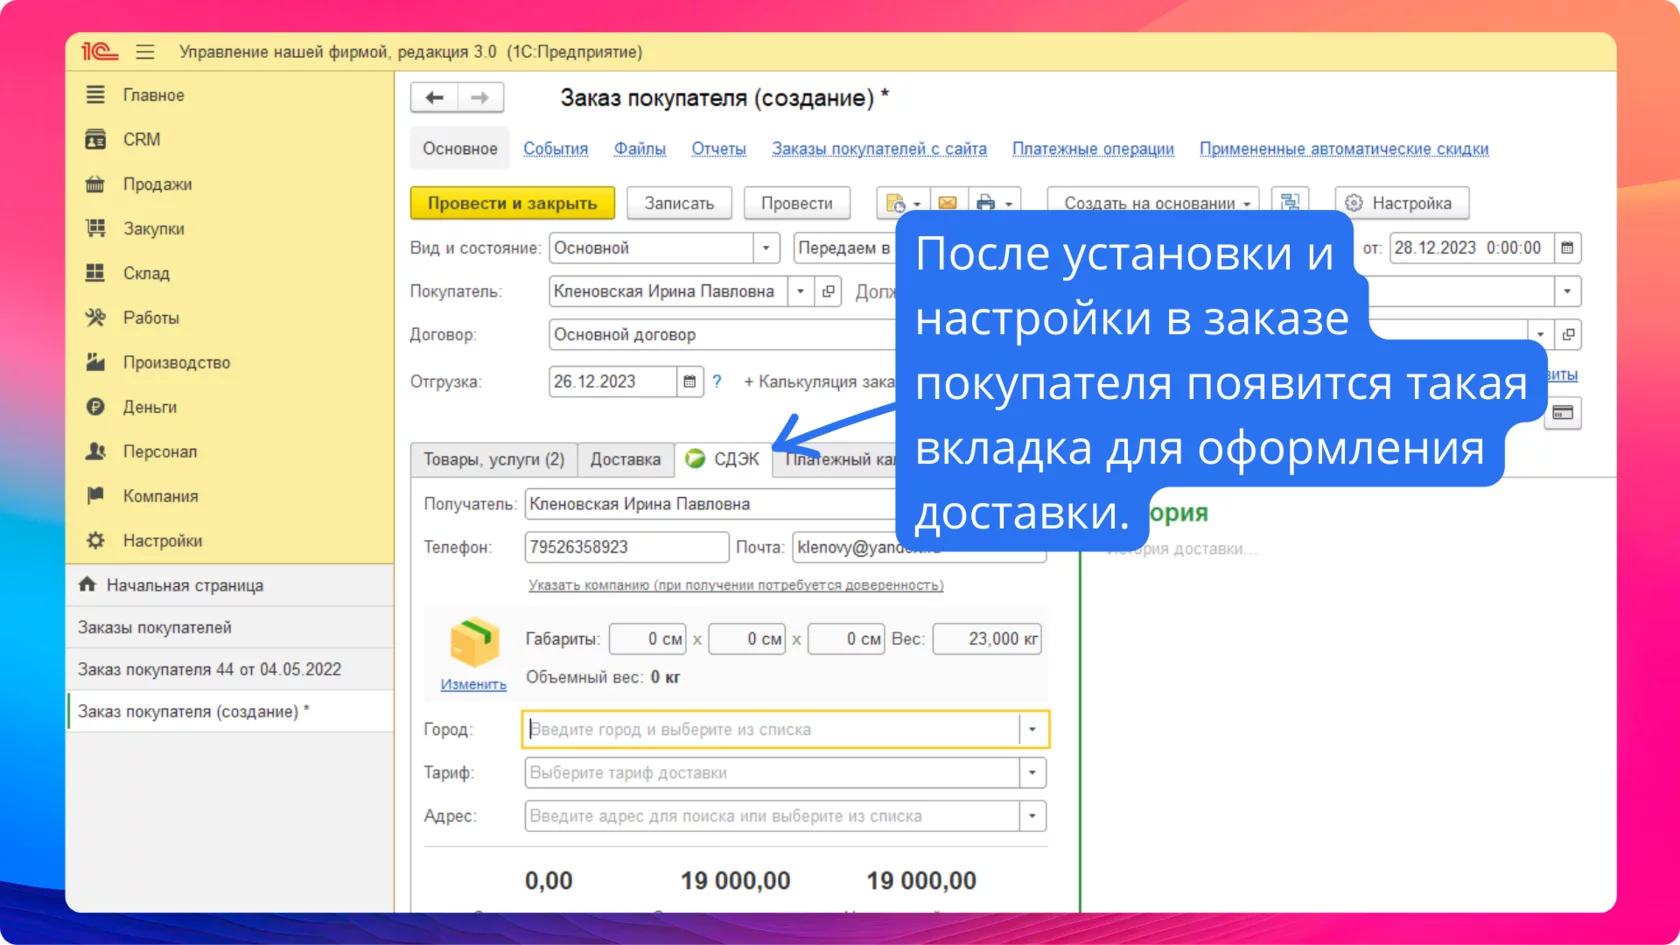Open Примененные автоматические скидки link

(1344, 148)
